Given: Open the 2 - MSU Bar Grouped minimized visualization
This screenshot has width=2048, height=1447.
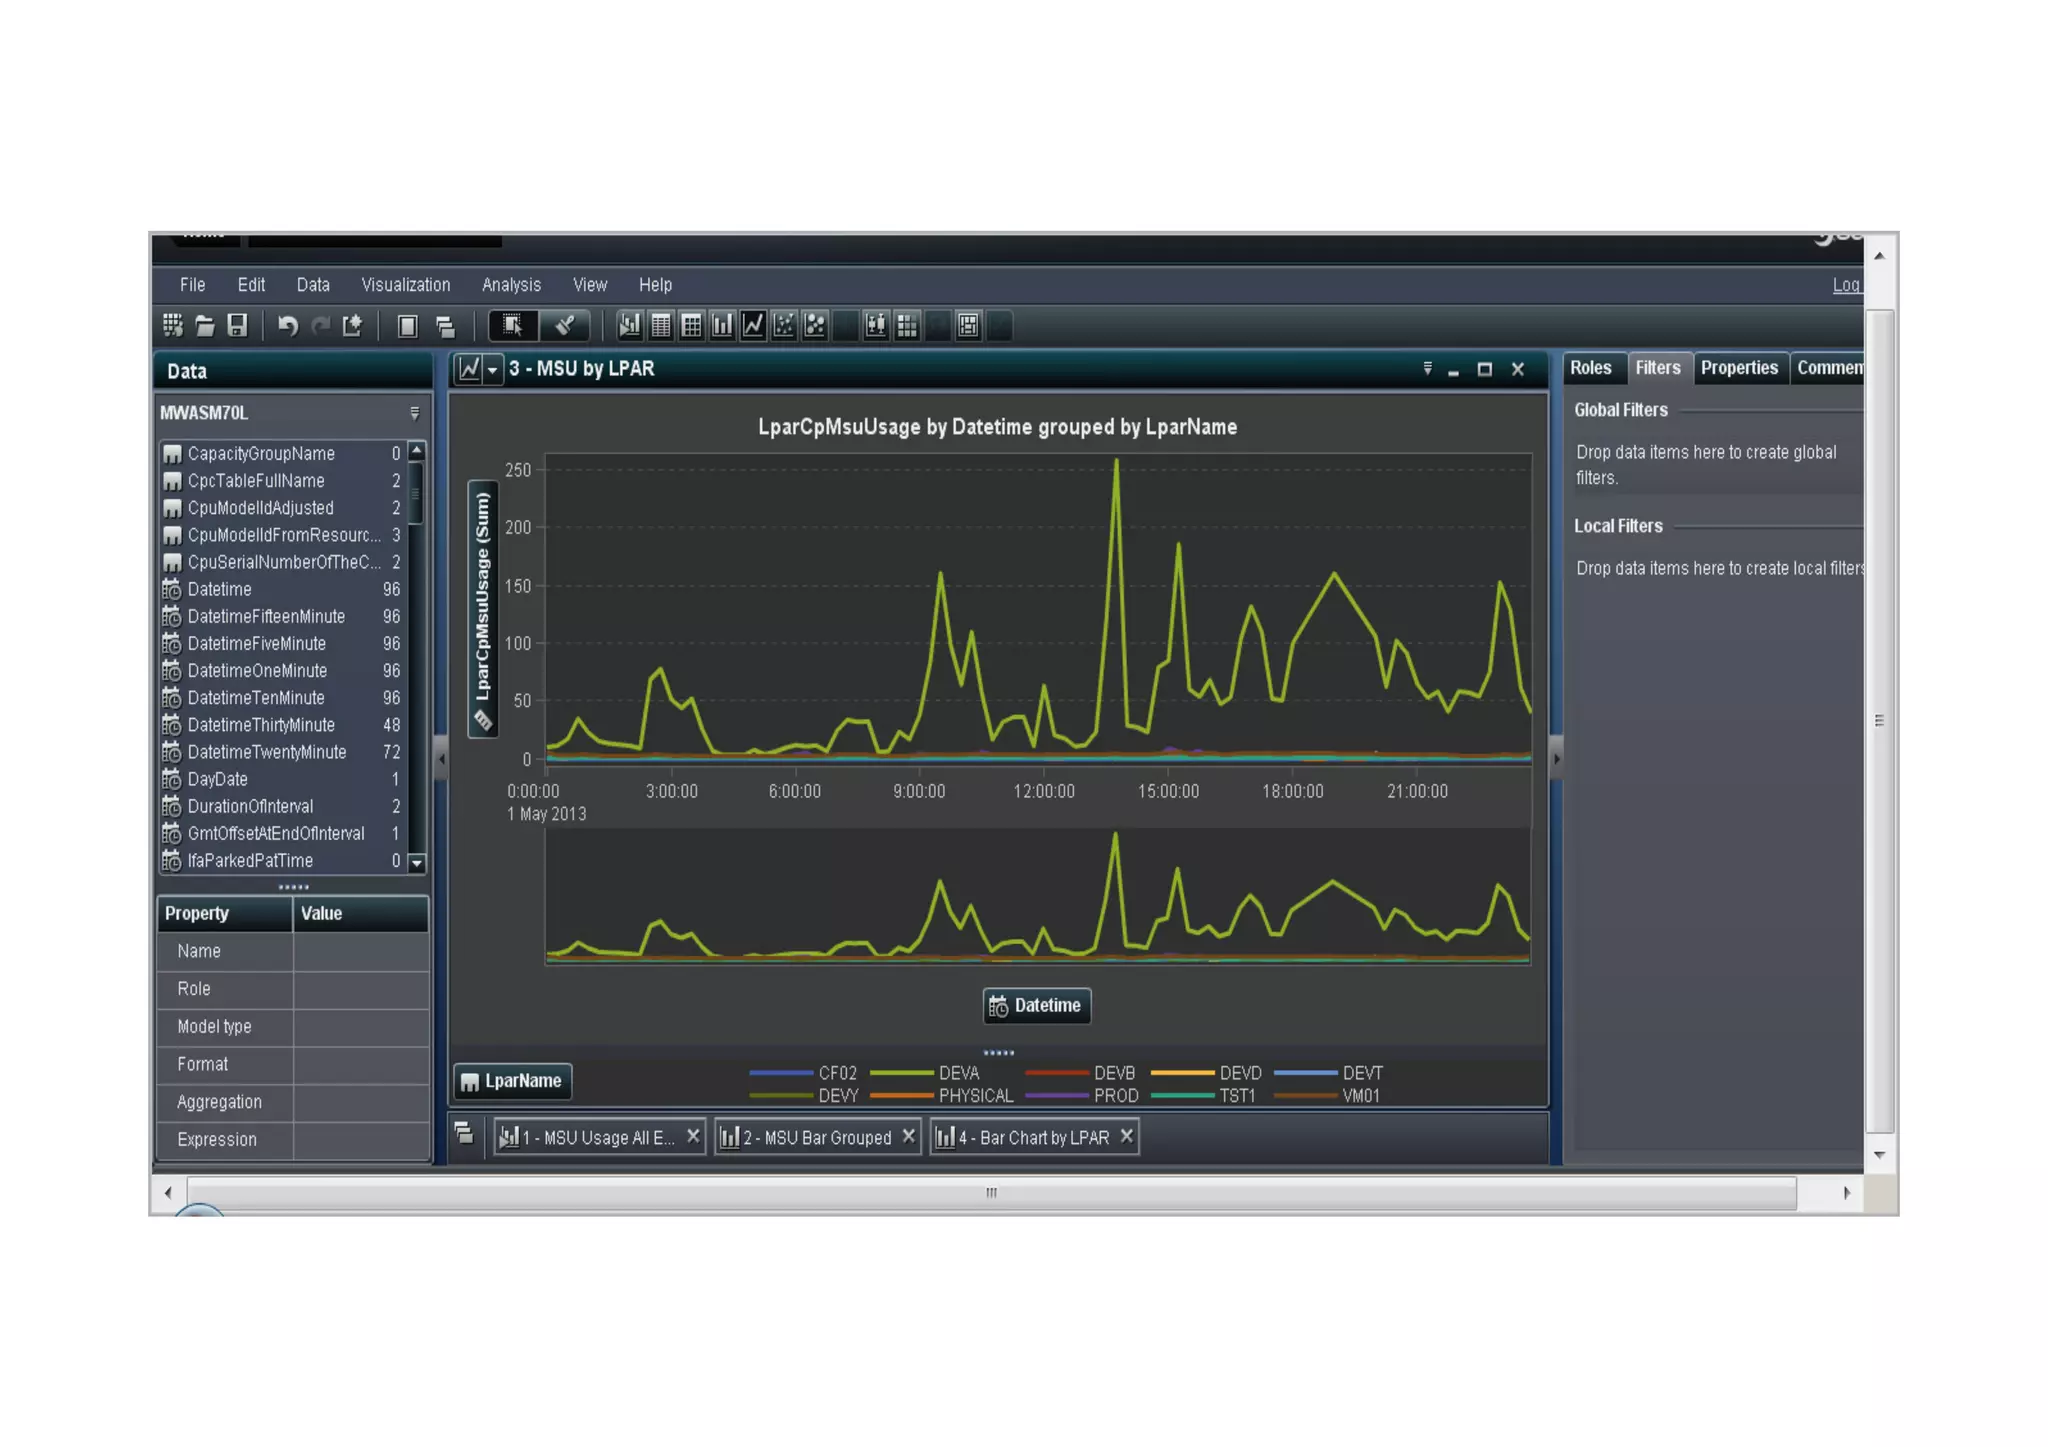Looking at the screenshot, I should (x=815, y=1138).
